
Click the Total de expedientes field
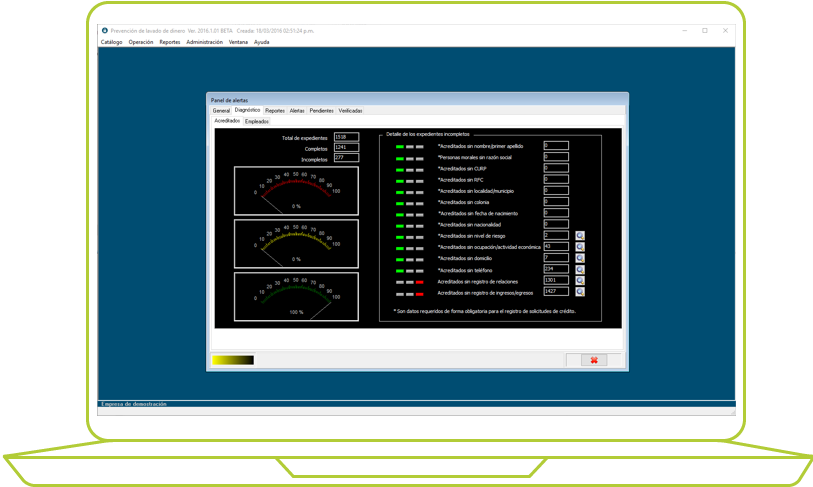click(345, 137)
